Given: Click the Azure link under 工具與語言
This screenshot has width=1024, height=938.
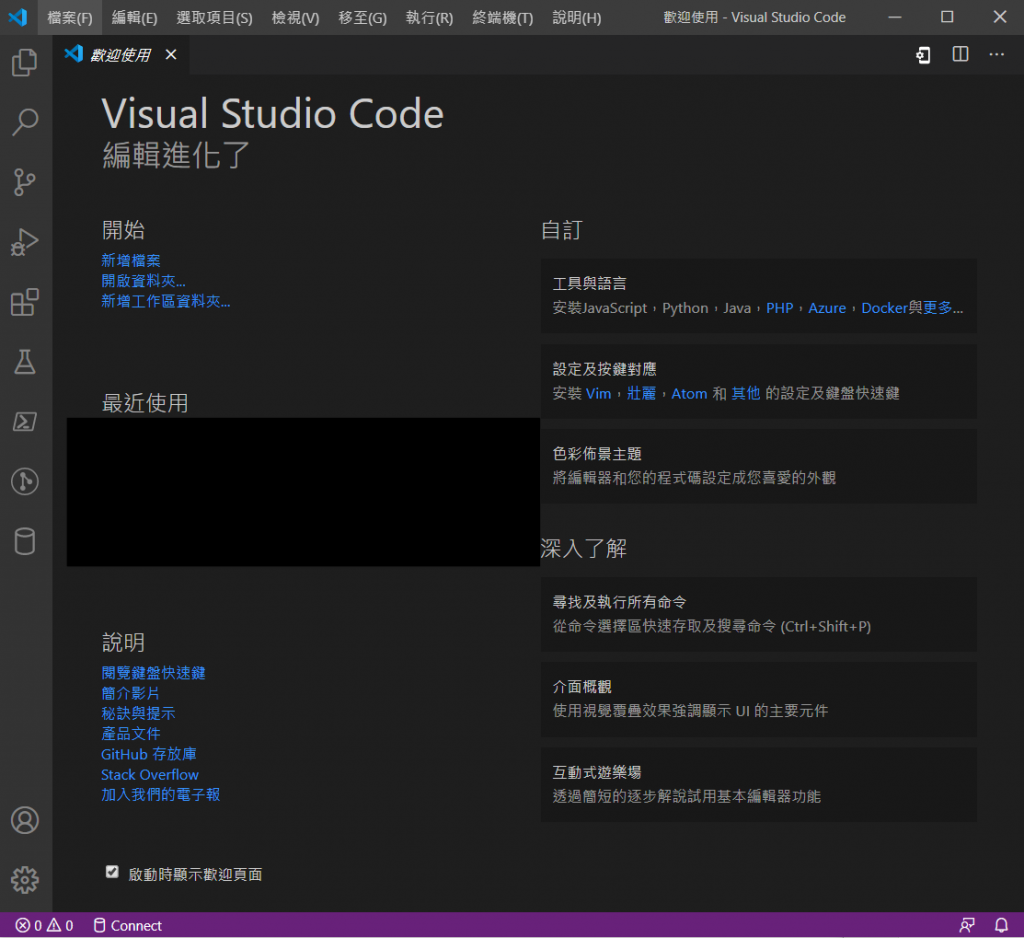Looking at the screenshot, I should click(x=827, y=308).
